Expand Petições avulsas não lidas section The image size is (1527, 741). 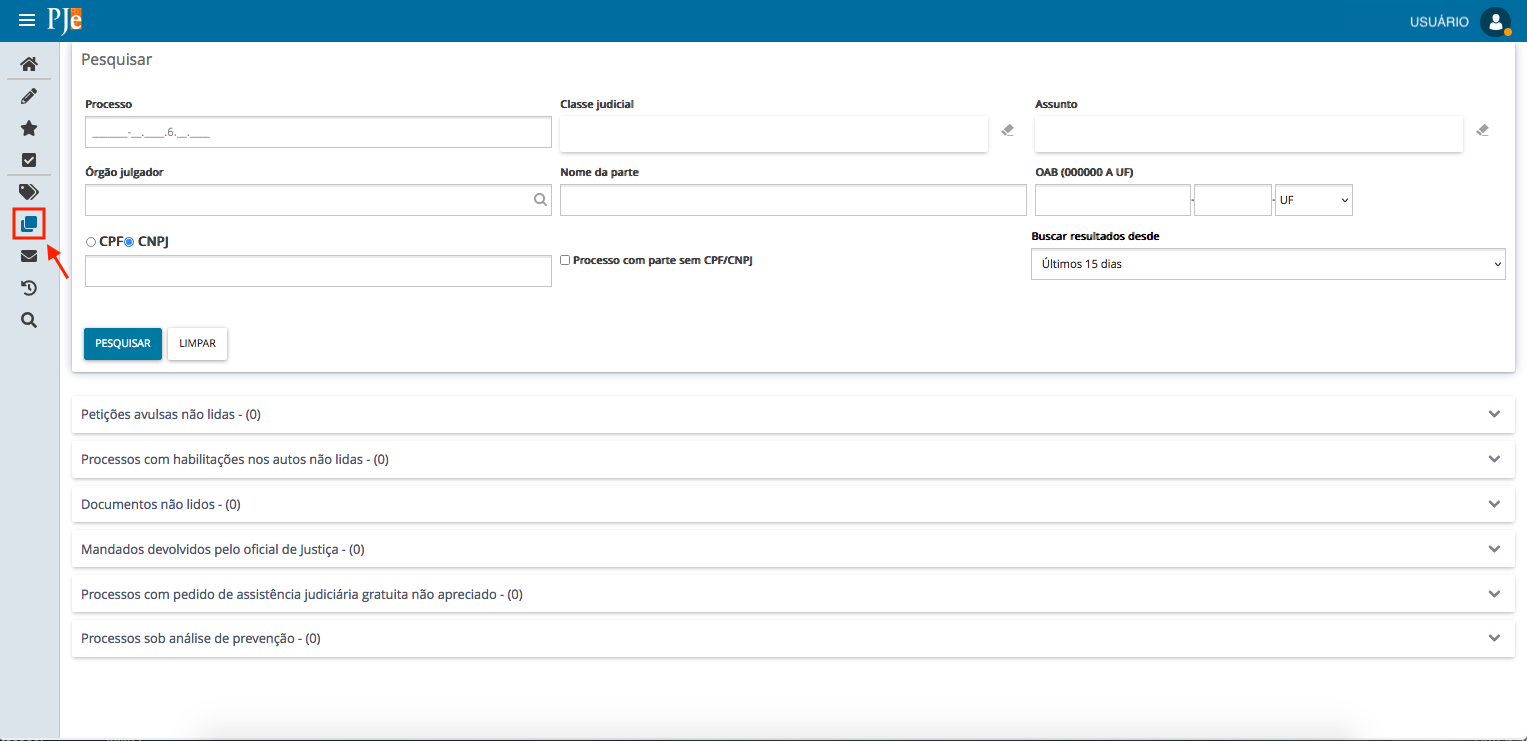[x=793, y=414]
